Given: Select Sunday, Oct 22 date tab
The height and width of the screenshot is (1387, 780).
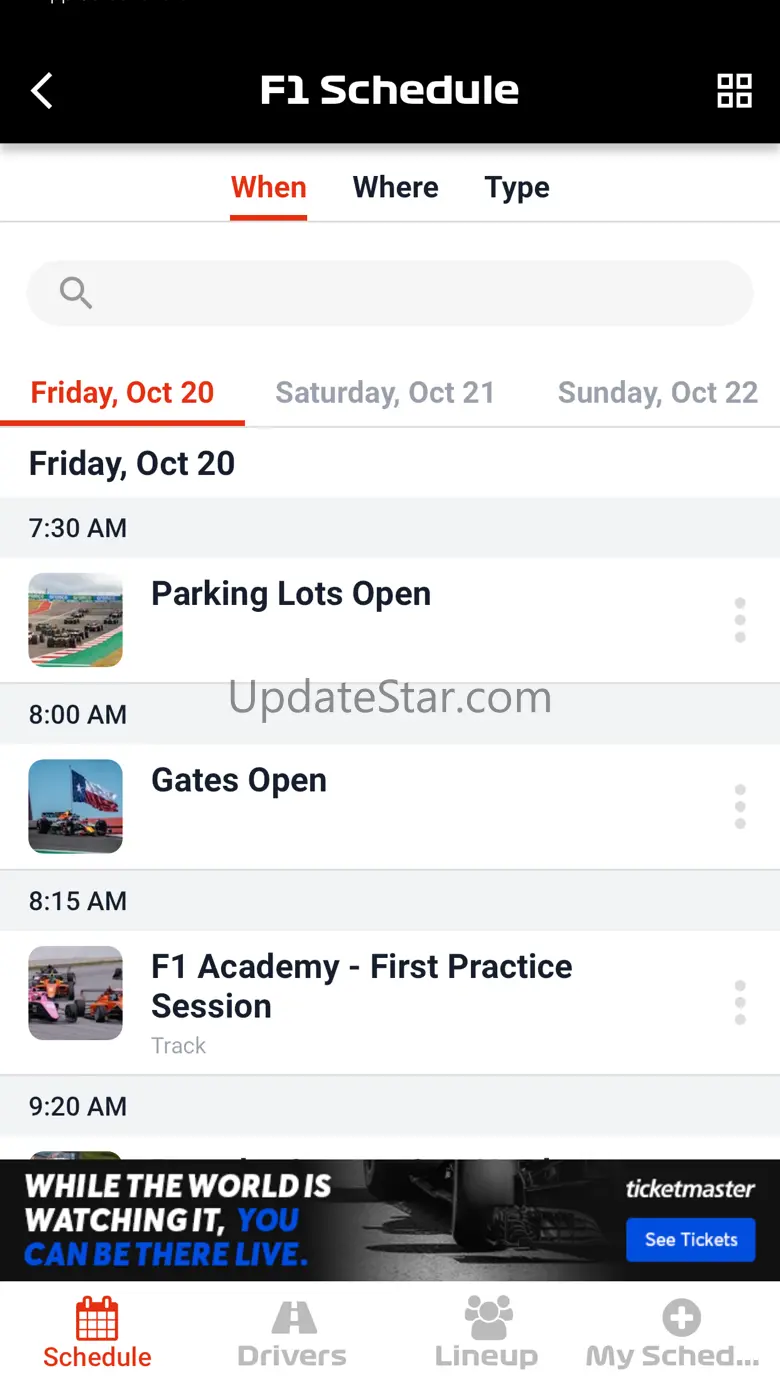Looking at the screenshot, I should [658, 393].
